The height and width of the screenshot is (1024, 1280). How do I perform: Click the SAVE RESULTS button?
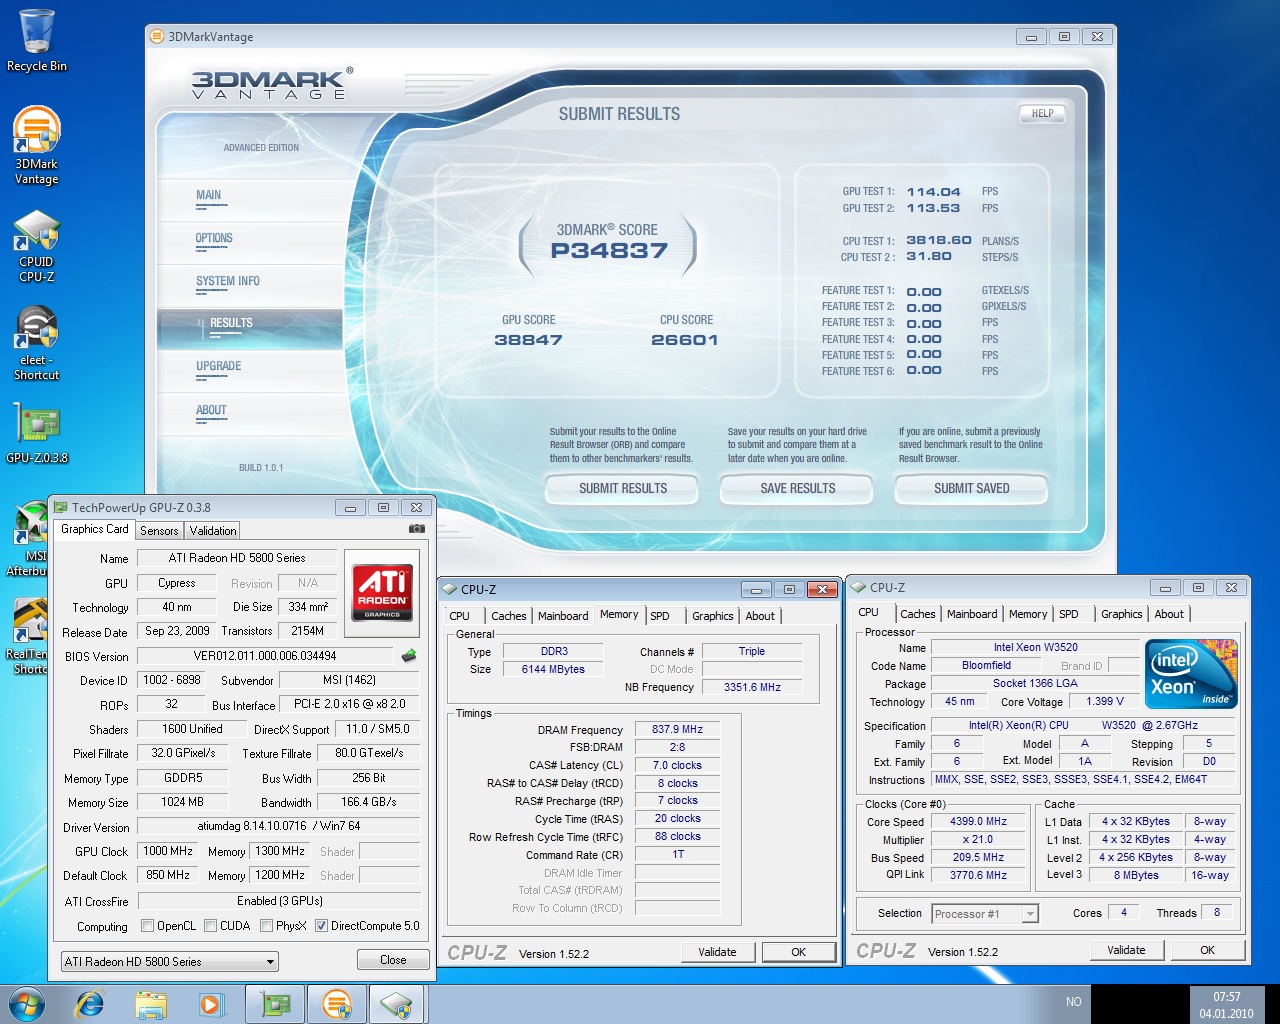797,488
